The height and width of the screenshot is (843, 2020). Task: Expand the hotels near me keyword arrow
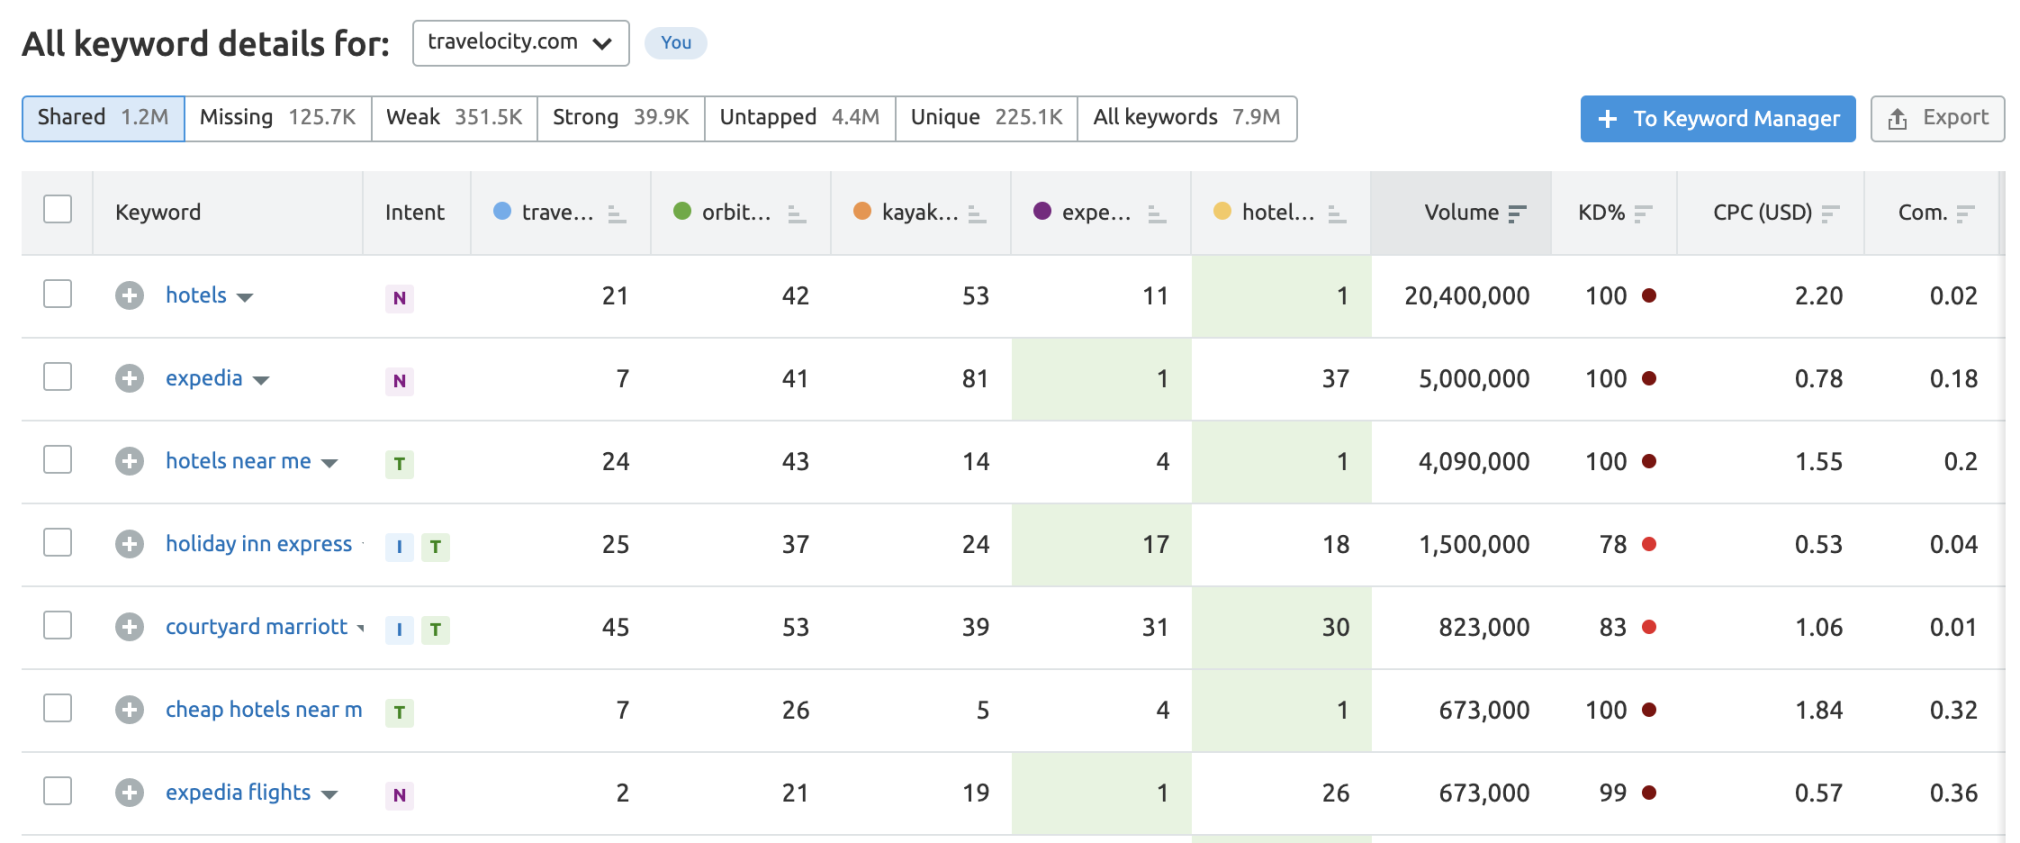(x=330, y=463)
